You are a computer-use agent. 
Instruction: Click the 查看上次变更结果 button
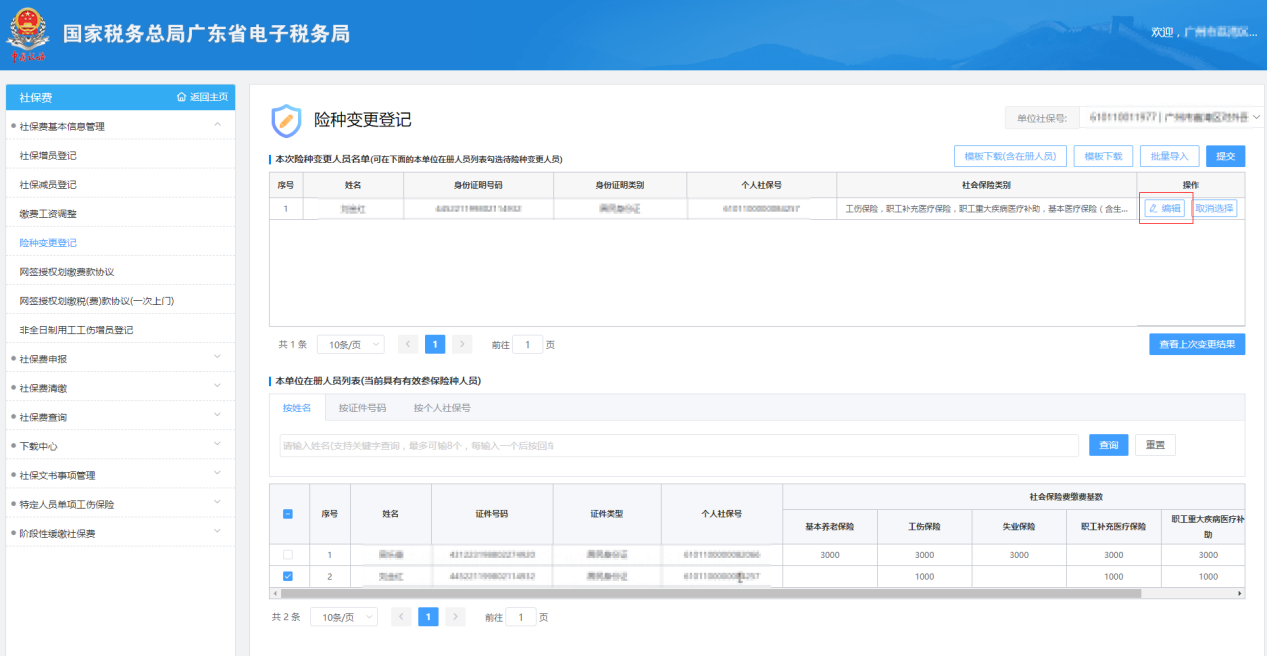pyautogui.click(x=1196, y=344)
